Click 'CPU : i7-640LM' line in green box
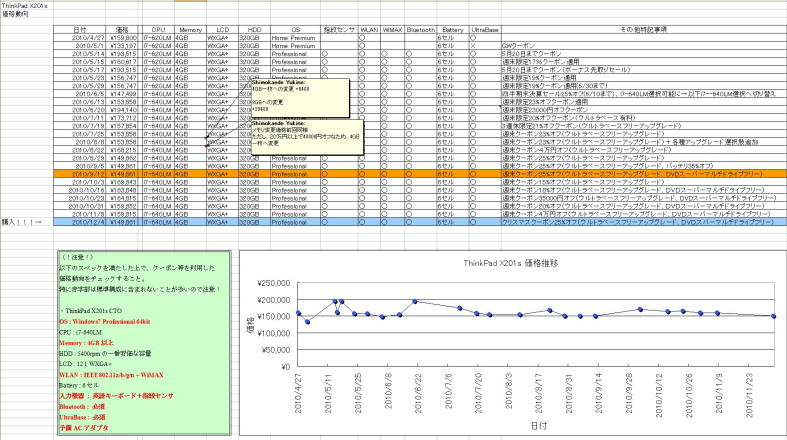787x440 pixels. pos(80,332)
